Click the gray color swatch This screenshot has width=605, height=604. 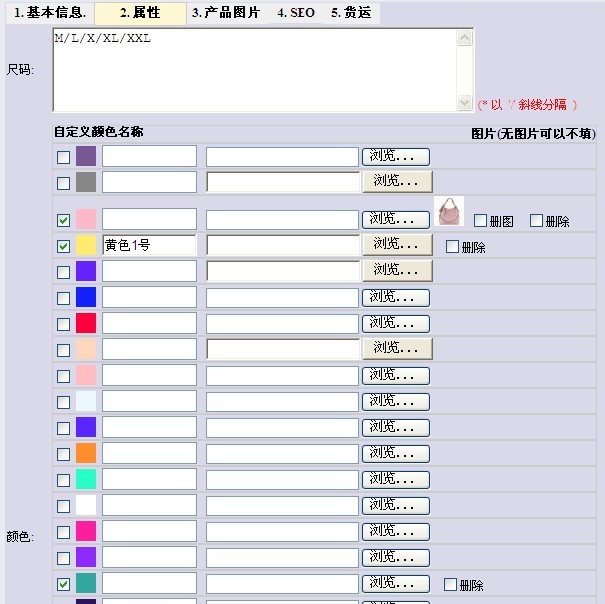86,182
